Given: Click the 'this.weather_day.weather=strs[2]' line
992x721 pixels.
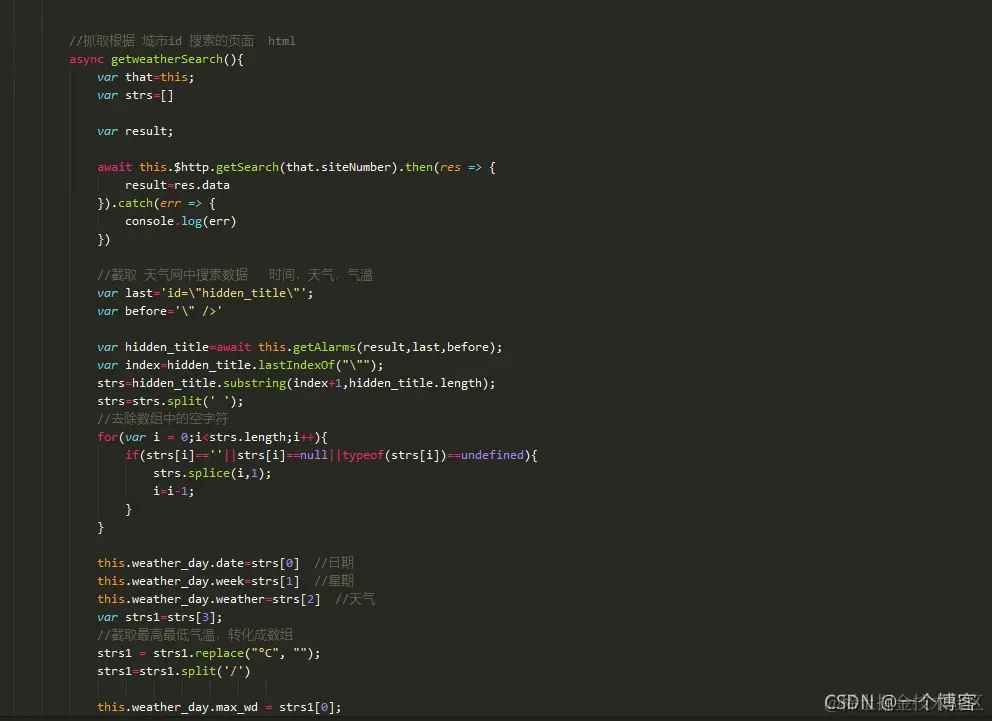Looking at the screenshot, I should point(209,599).
